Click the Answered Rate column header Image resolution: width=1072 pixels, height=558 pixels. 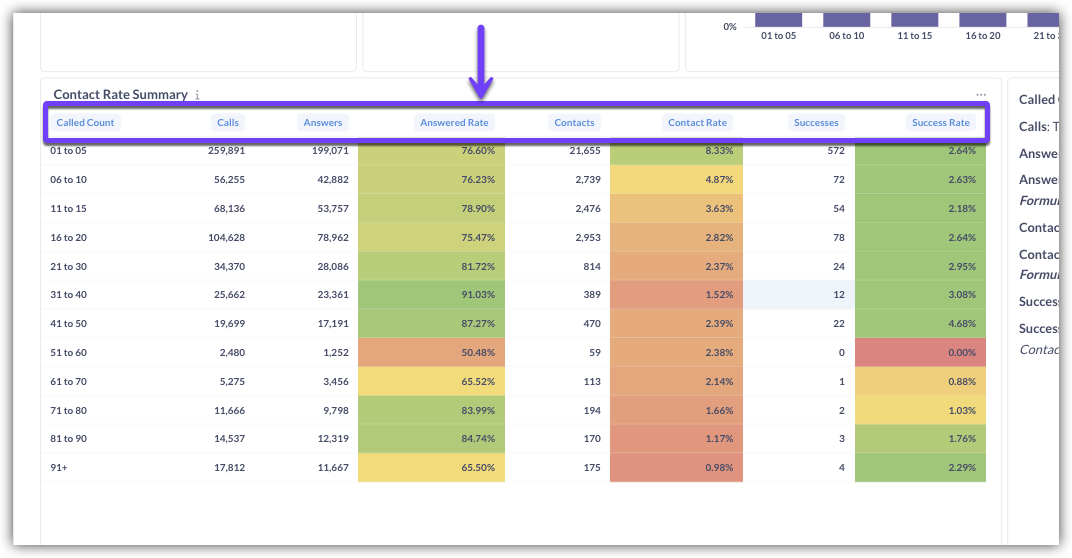(x=454, y=122)
